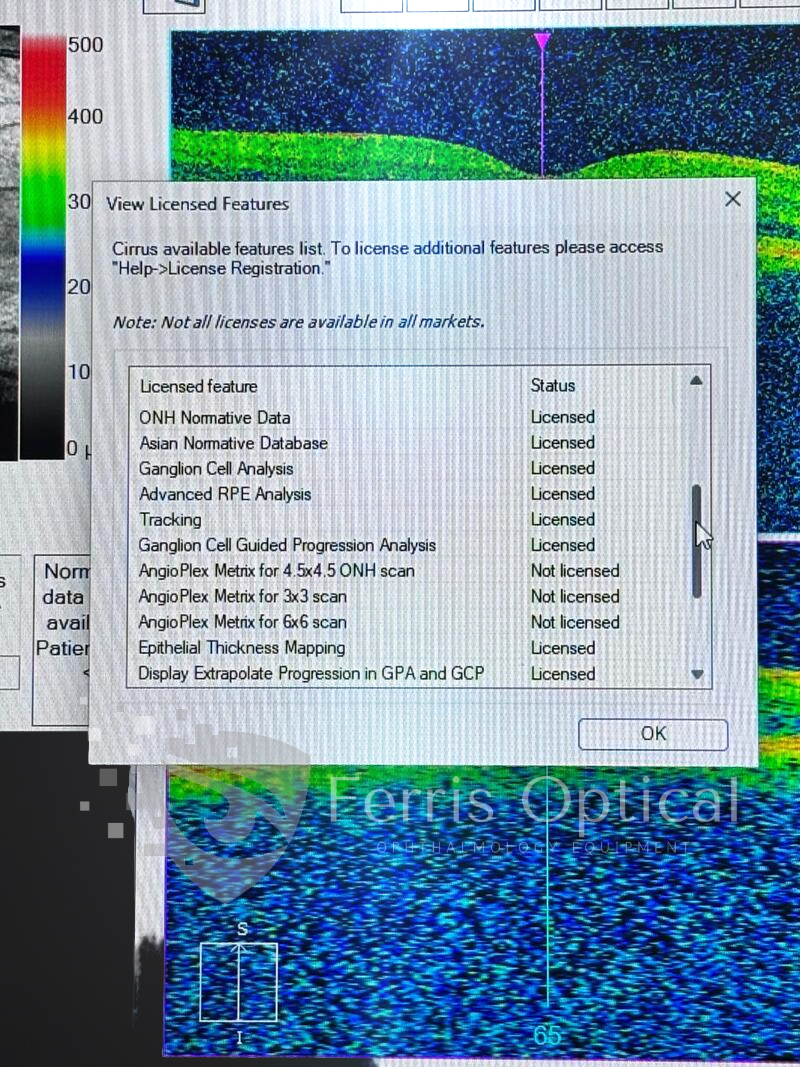Click 'Not licensed' status for 6x6 scan
This screenshot has width=800, height=1067.
point(575,622)
